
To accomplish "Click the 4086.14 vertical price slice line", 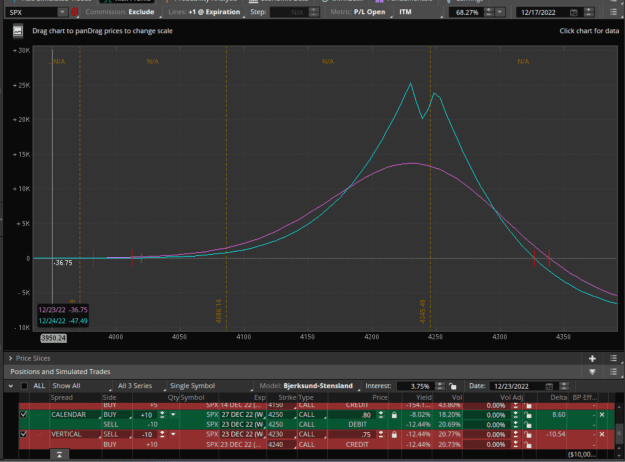I will (226, 187).
